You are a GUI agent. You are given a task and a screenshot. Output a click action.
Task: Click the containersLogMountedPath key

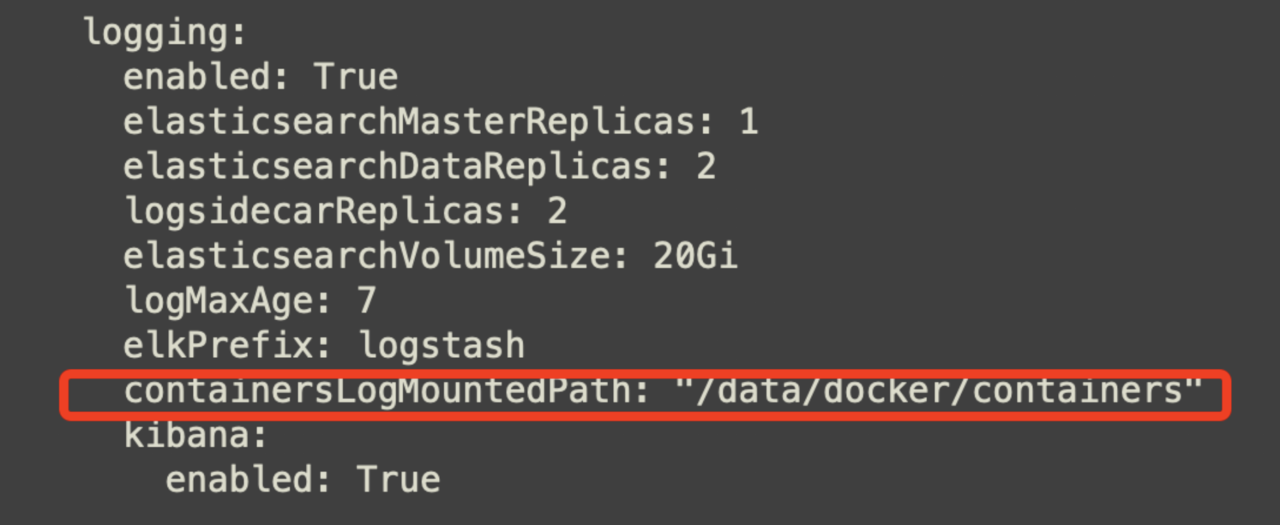click(387, 391)
